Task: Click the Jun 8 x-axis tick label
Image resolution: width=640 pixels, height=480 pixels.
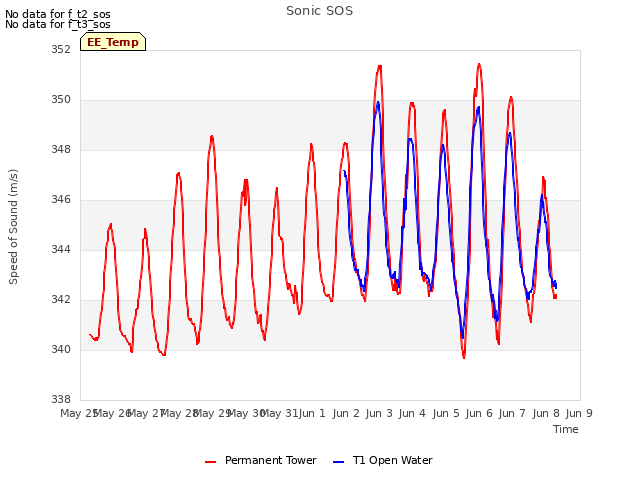Action: pyautogui.click(x=546, y=413)
